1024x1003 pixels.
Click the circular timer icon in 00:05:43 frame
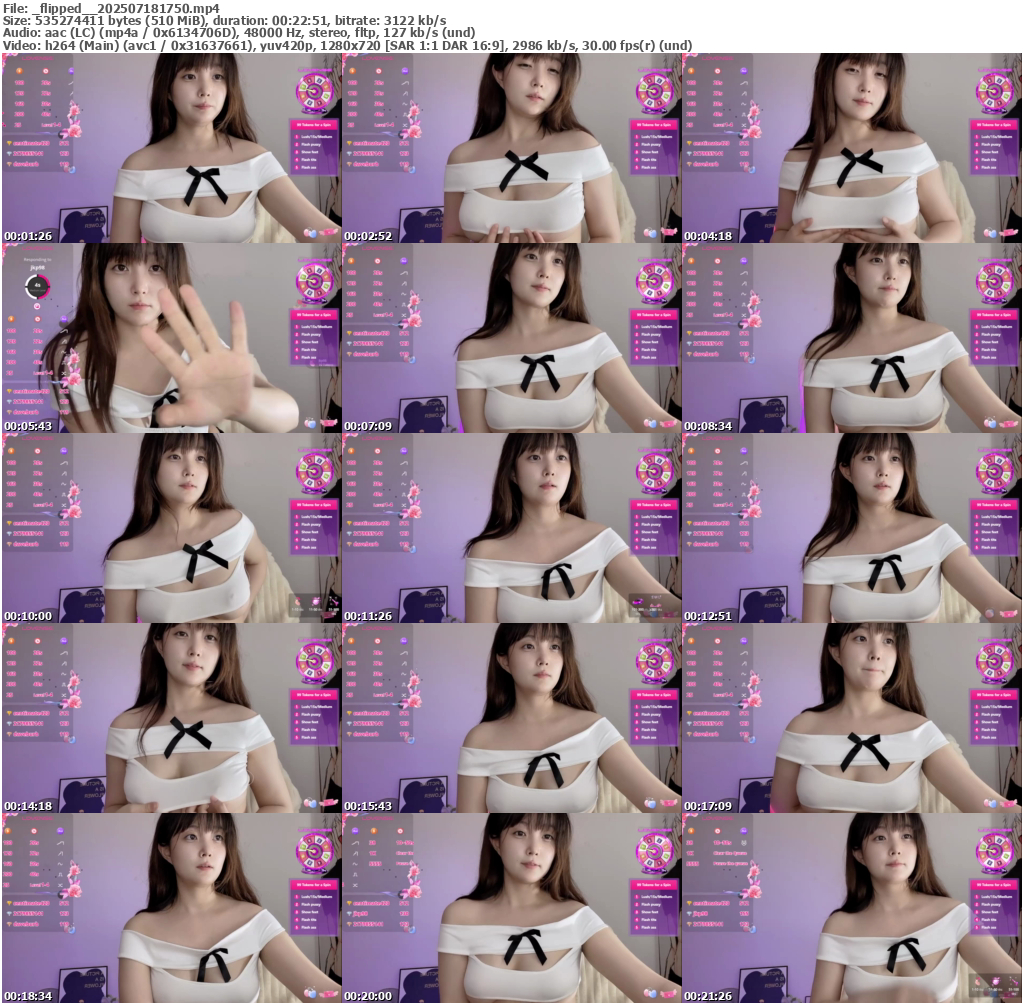tap(38, 287)
